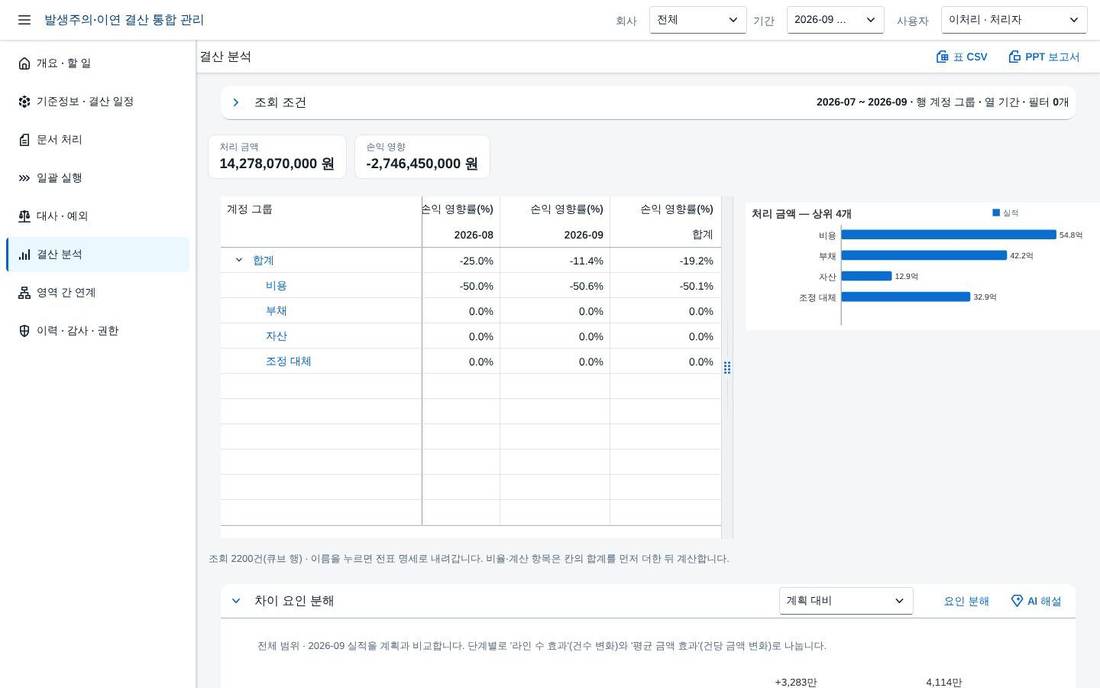Grab the dotted splitter handle beside the table

727,367
